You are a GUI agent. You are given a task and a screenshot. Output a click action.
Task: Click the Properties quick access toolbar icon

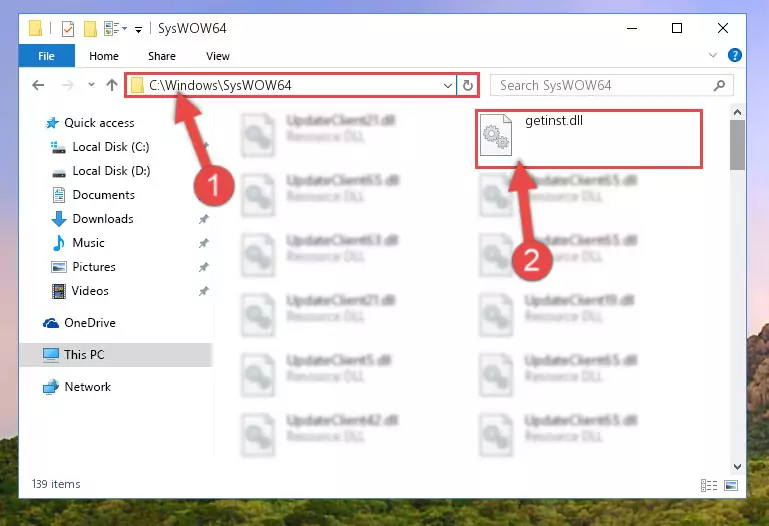tap(68, 29)
